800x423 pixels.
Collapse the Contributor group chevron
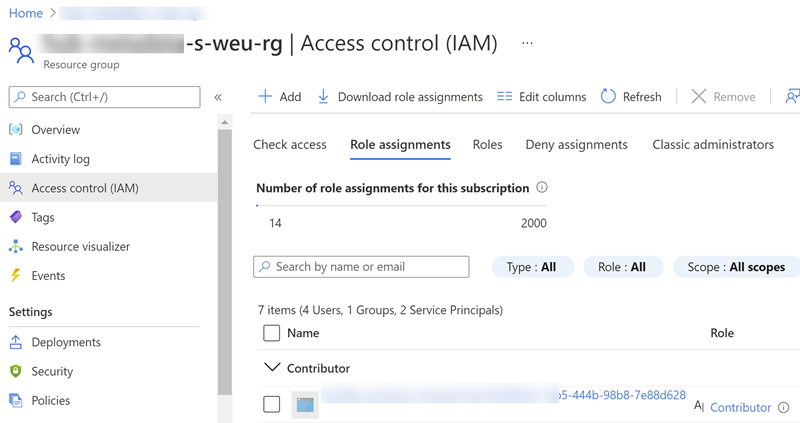272,367
